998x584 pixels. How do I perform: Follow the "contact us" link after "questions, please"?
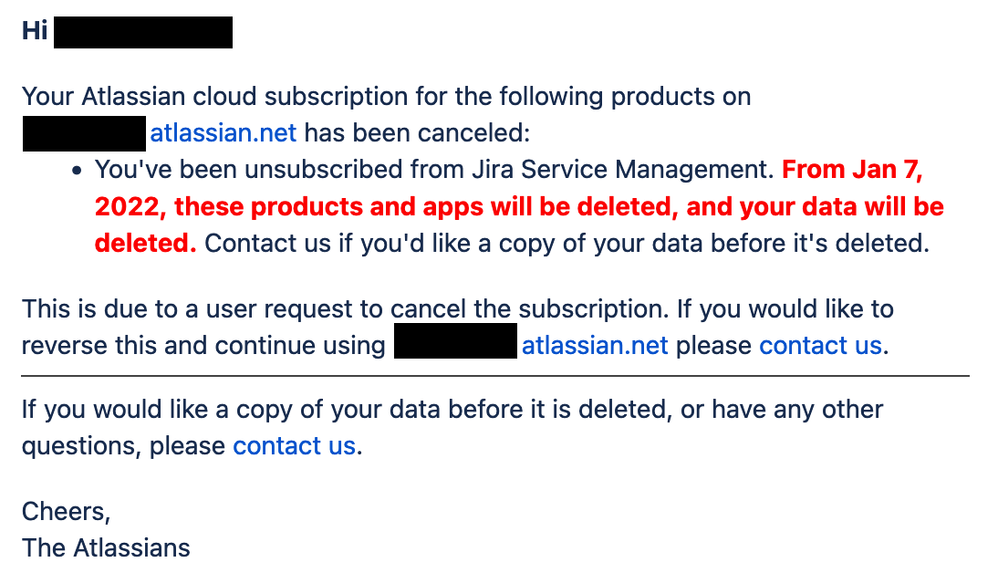[294, 446]
